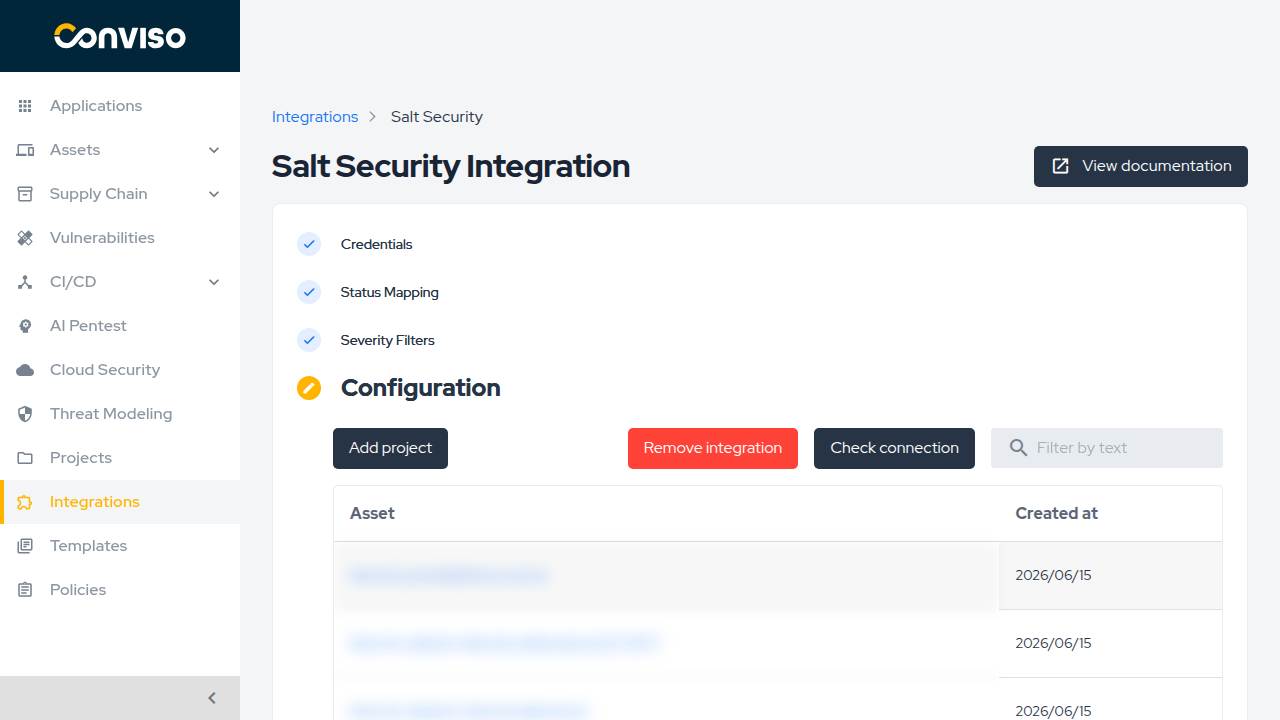Open the Status Mapping step
Screen dimensions: 1280x720
[389, 292]
